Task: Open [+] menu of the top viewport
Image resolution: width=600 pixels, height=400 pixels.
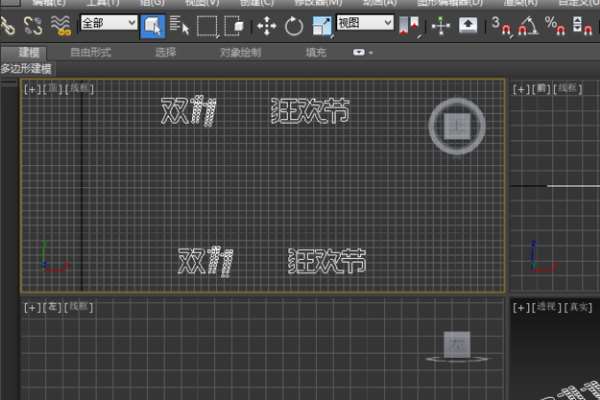Action: pyautogui.click(x=32, y=90)
